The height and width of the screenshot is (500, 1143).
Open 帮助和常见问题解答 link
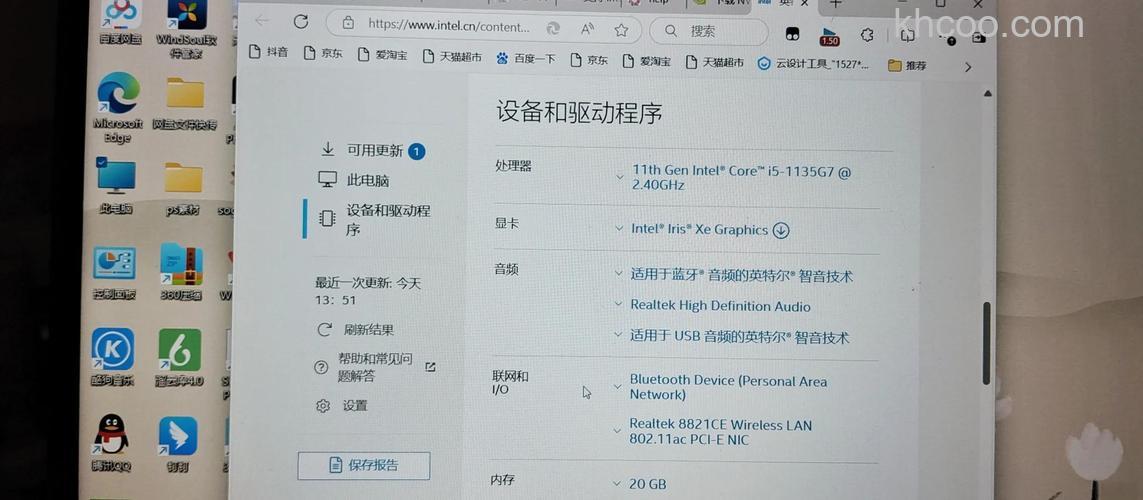[375, 368]
